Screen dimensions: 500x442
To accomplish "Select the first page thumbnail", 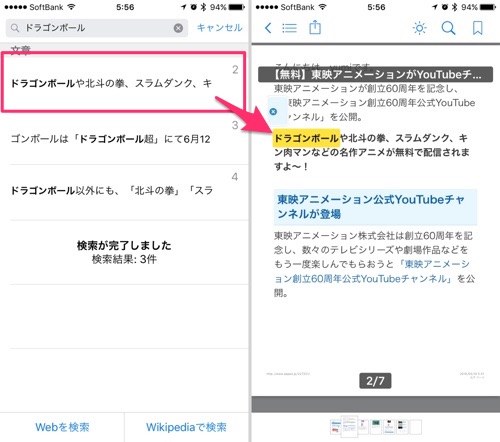I will pos(336,427).
